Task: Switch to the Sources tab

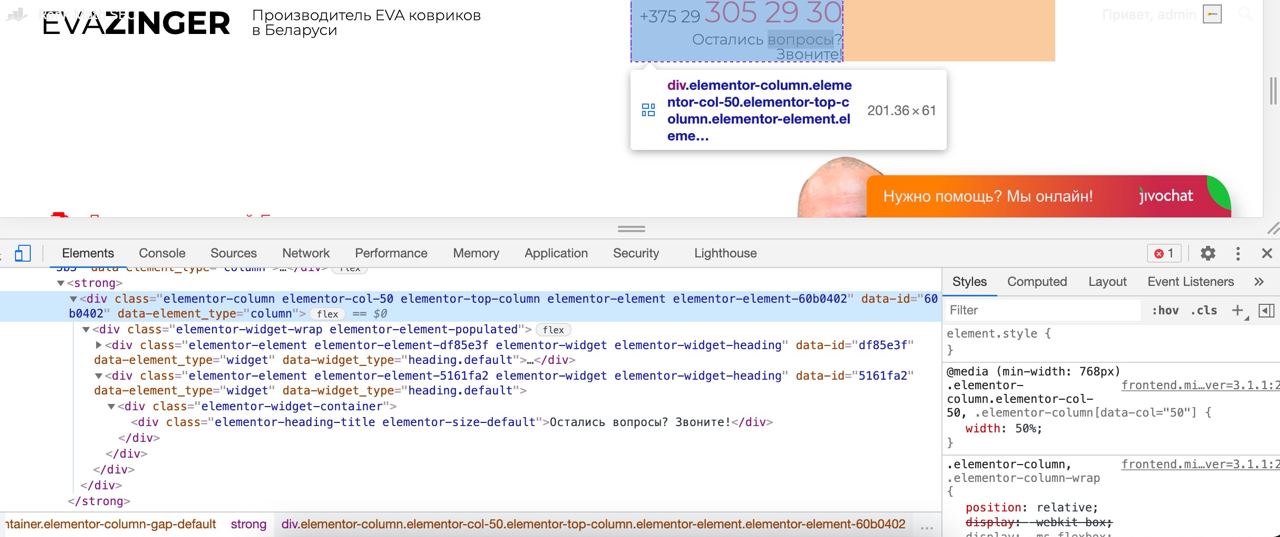Action: pos(234,253)
